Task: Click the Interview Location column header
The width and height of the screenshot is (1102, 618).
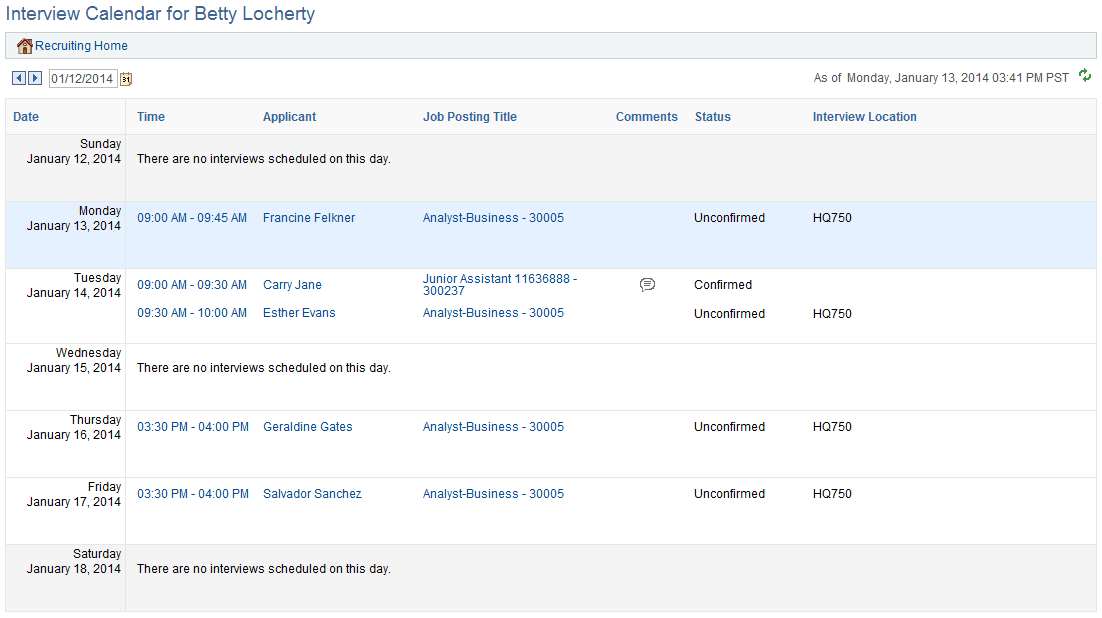Action: pos(864,117)
